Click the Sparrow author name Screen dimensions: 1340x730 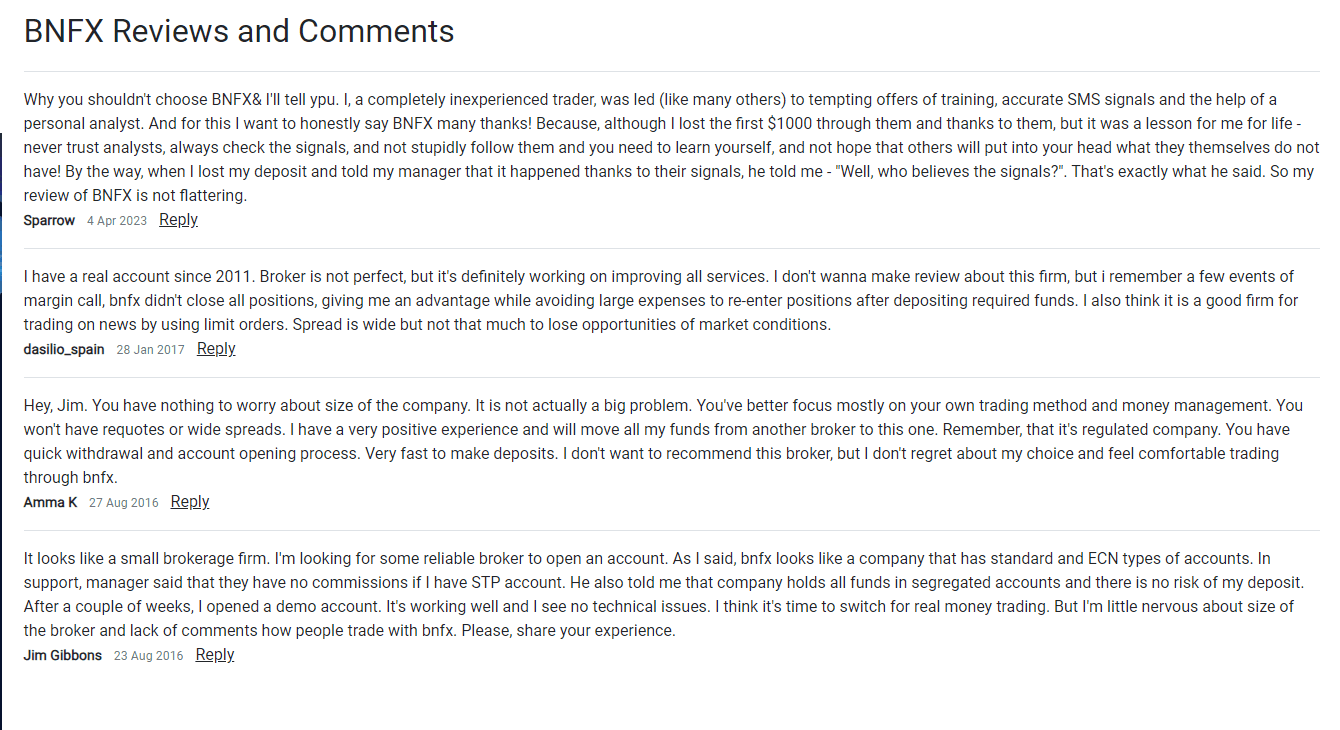pos(49,221)
